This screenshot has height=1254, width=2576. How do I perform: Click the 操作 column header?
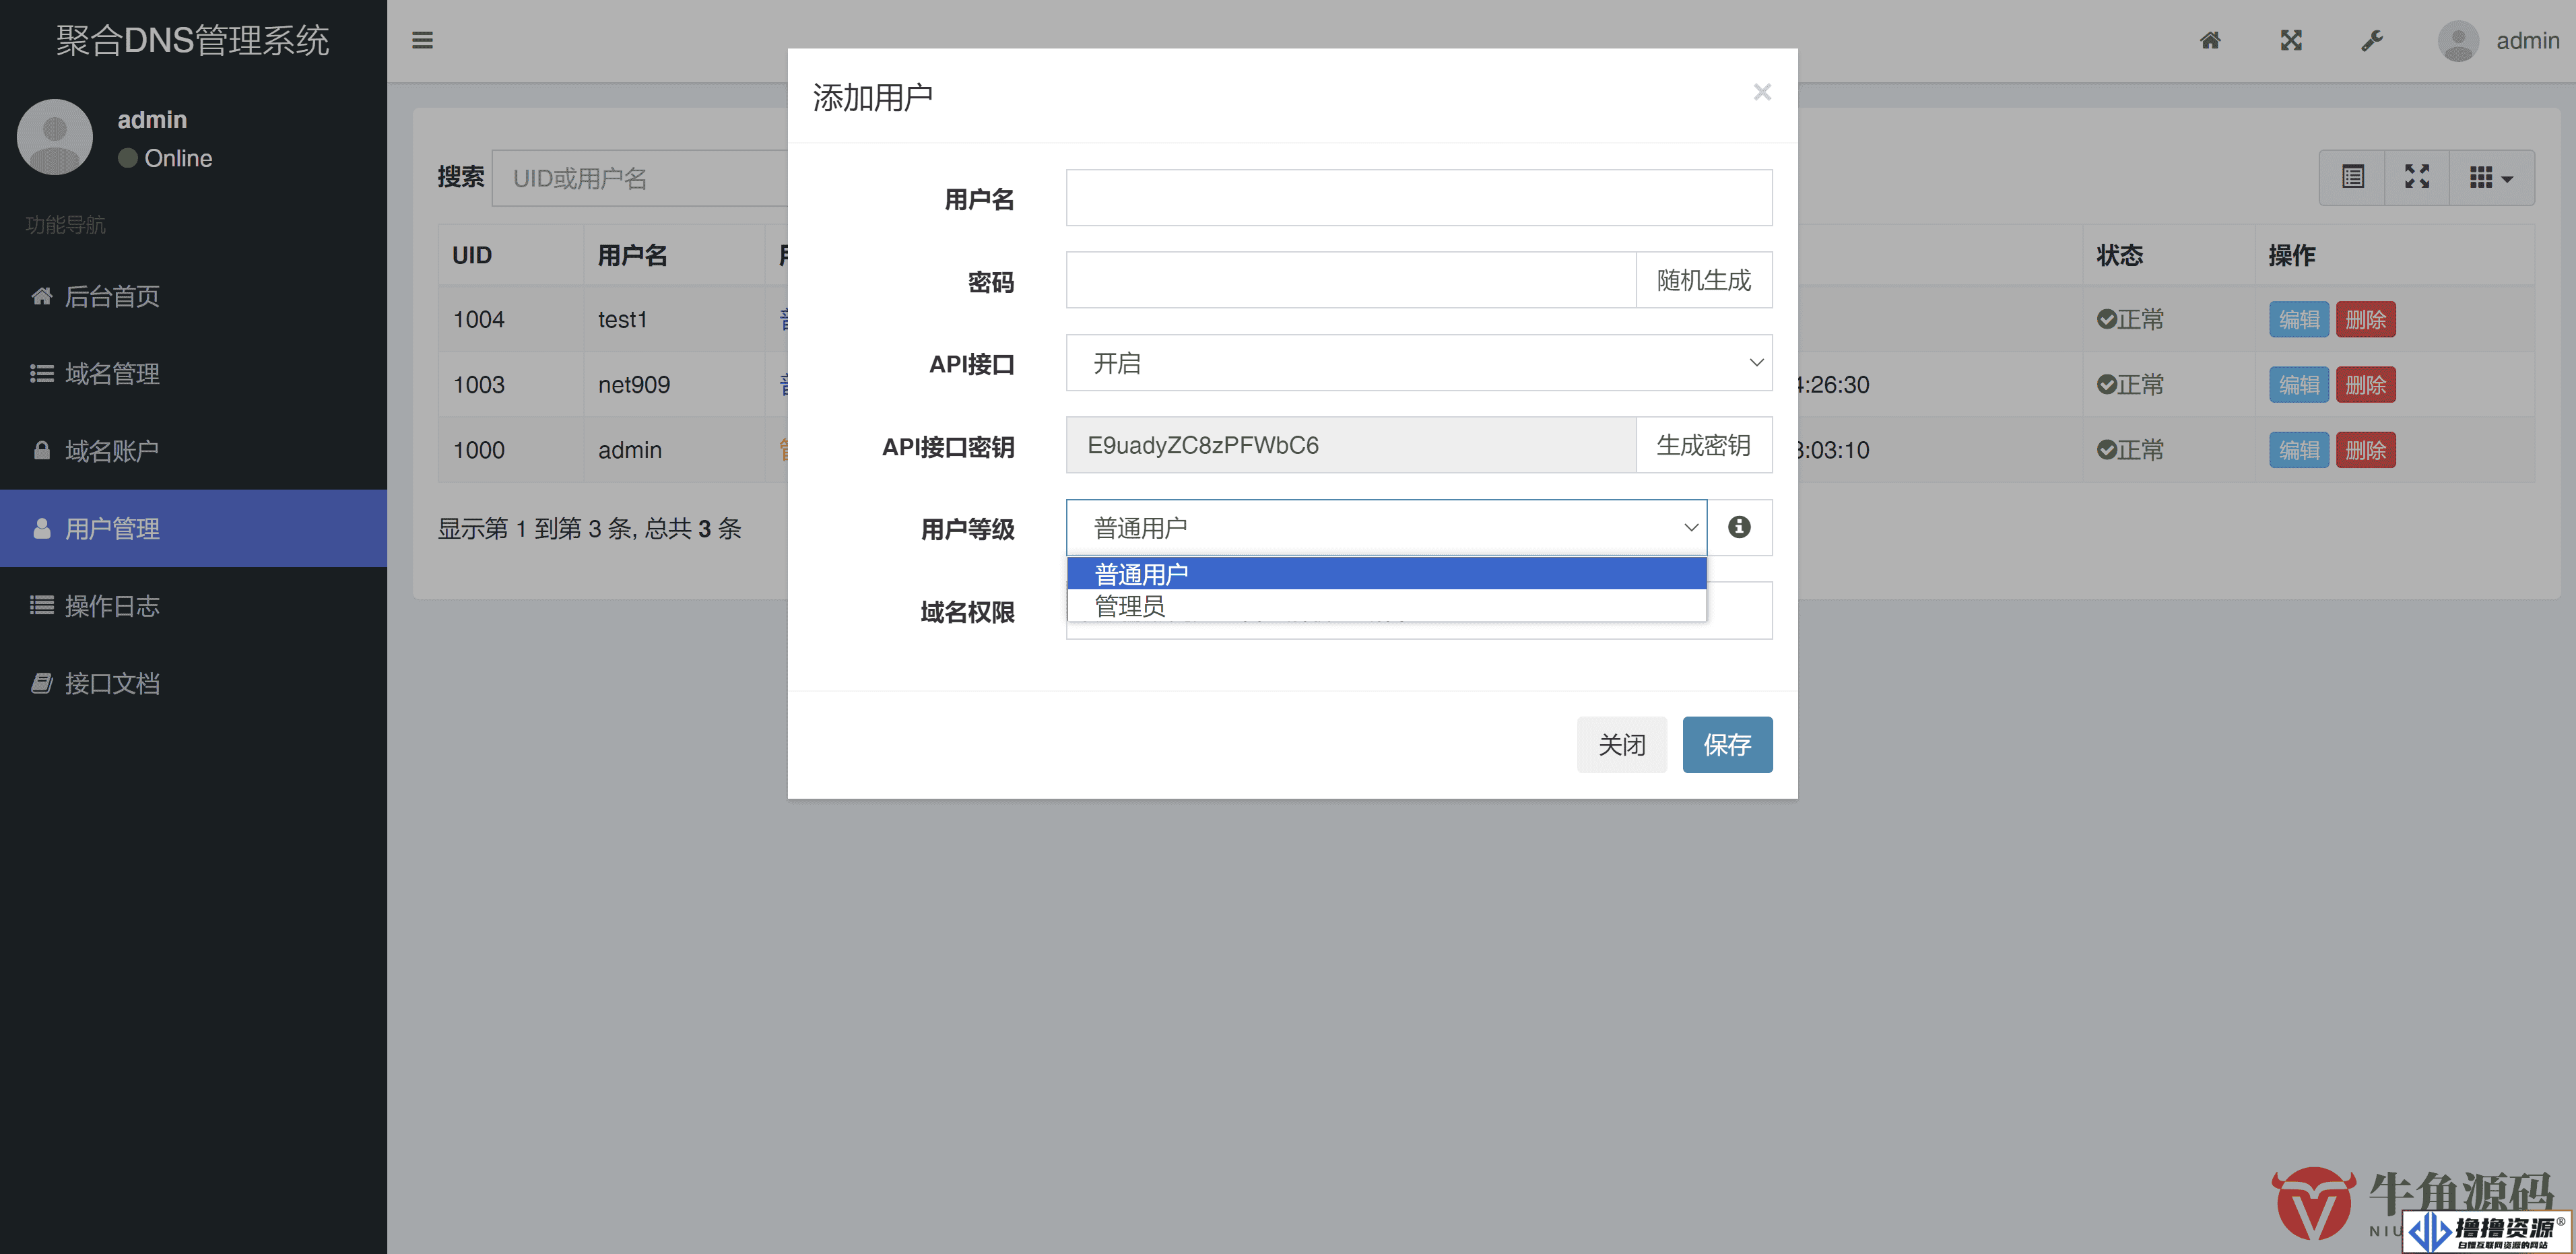click(x=2394, y=255)
